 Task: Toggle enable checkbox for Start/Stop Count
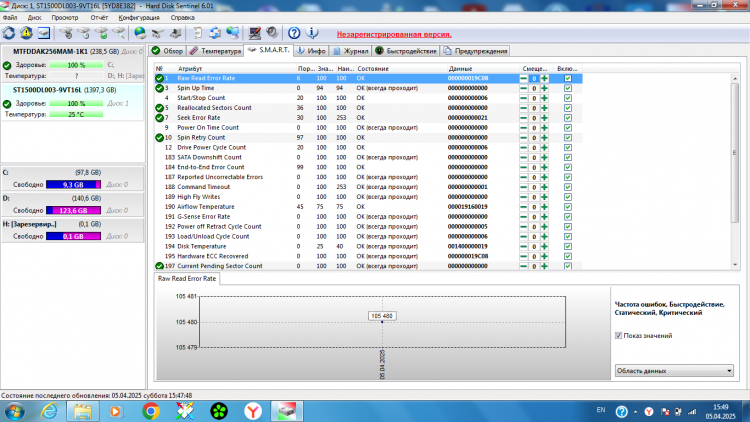(x=568, y=98)
